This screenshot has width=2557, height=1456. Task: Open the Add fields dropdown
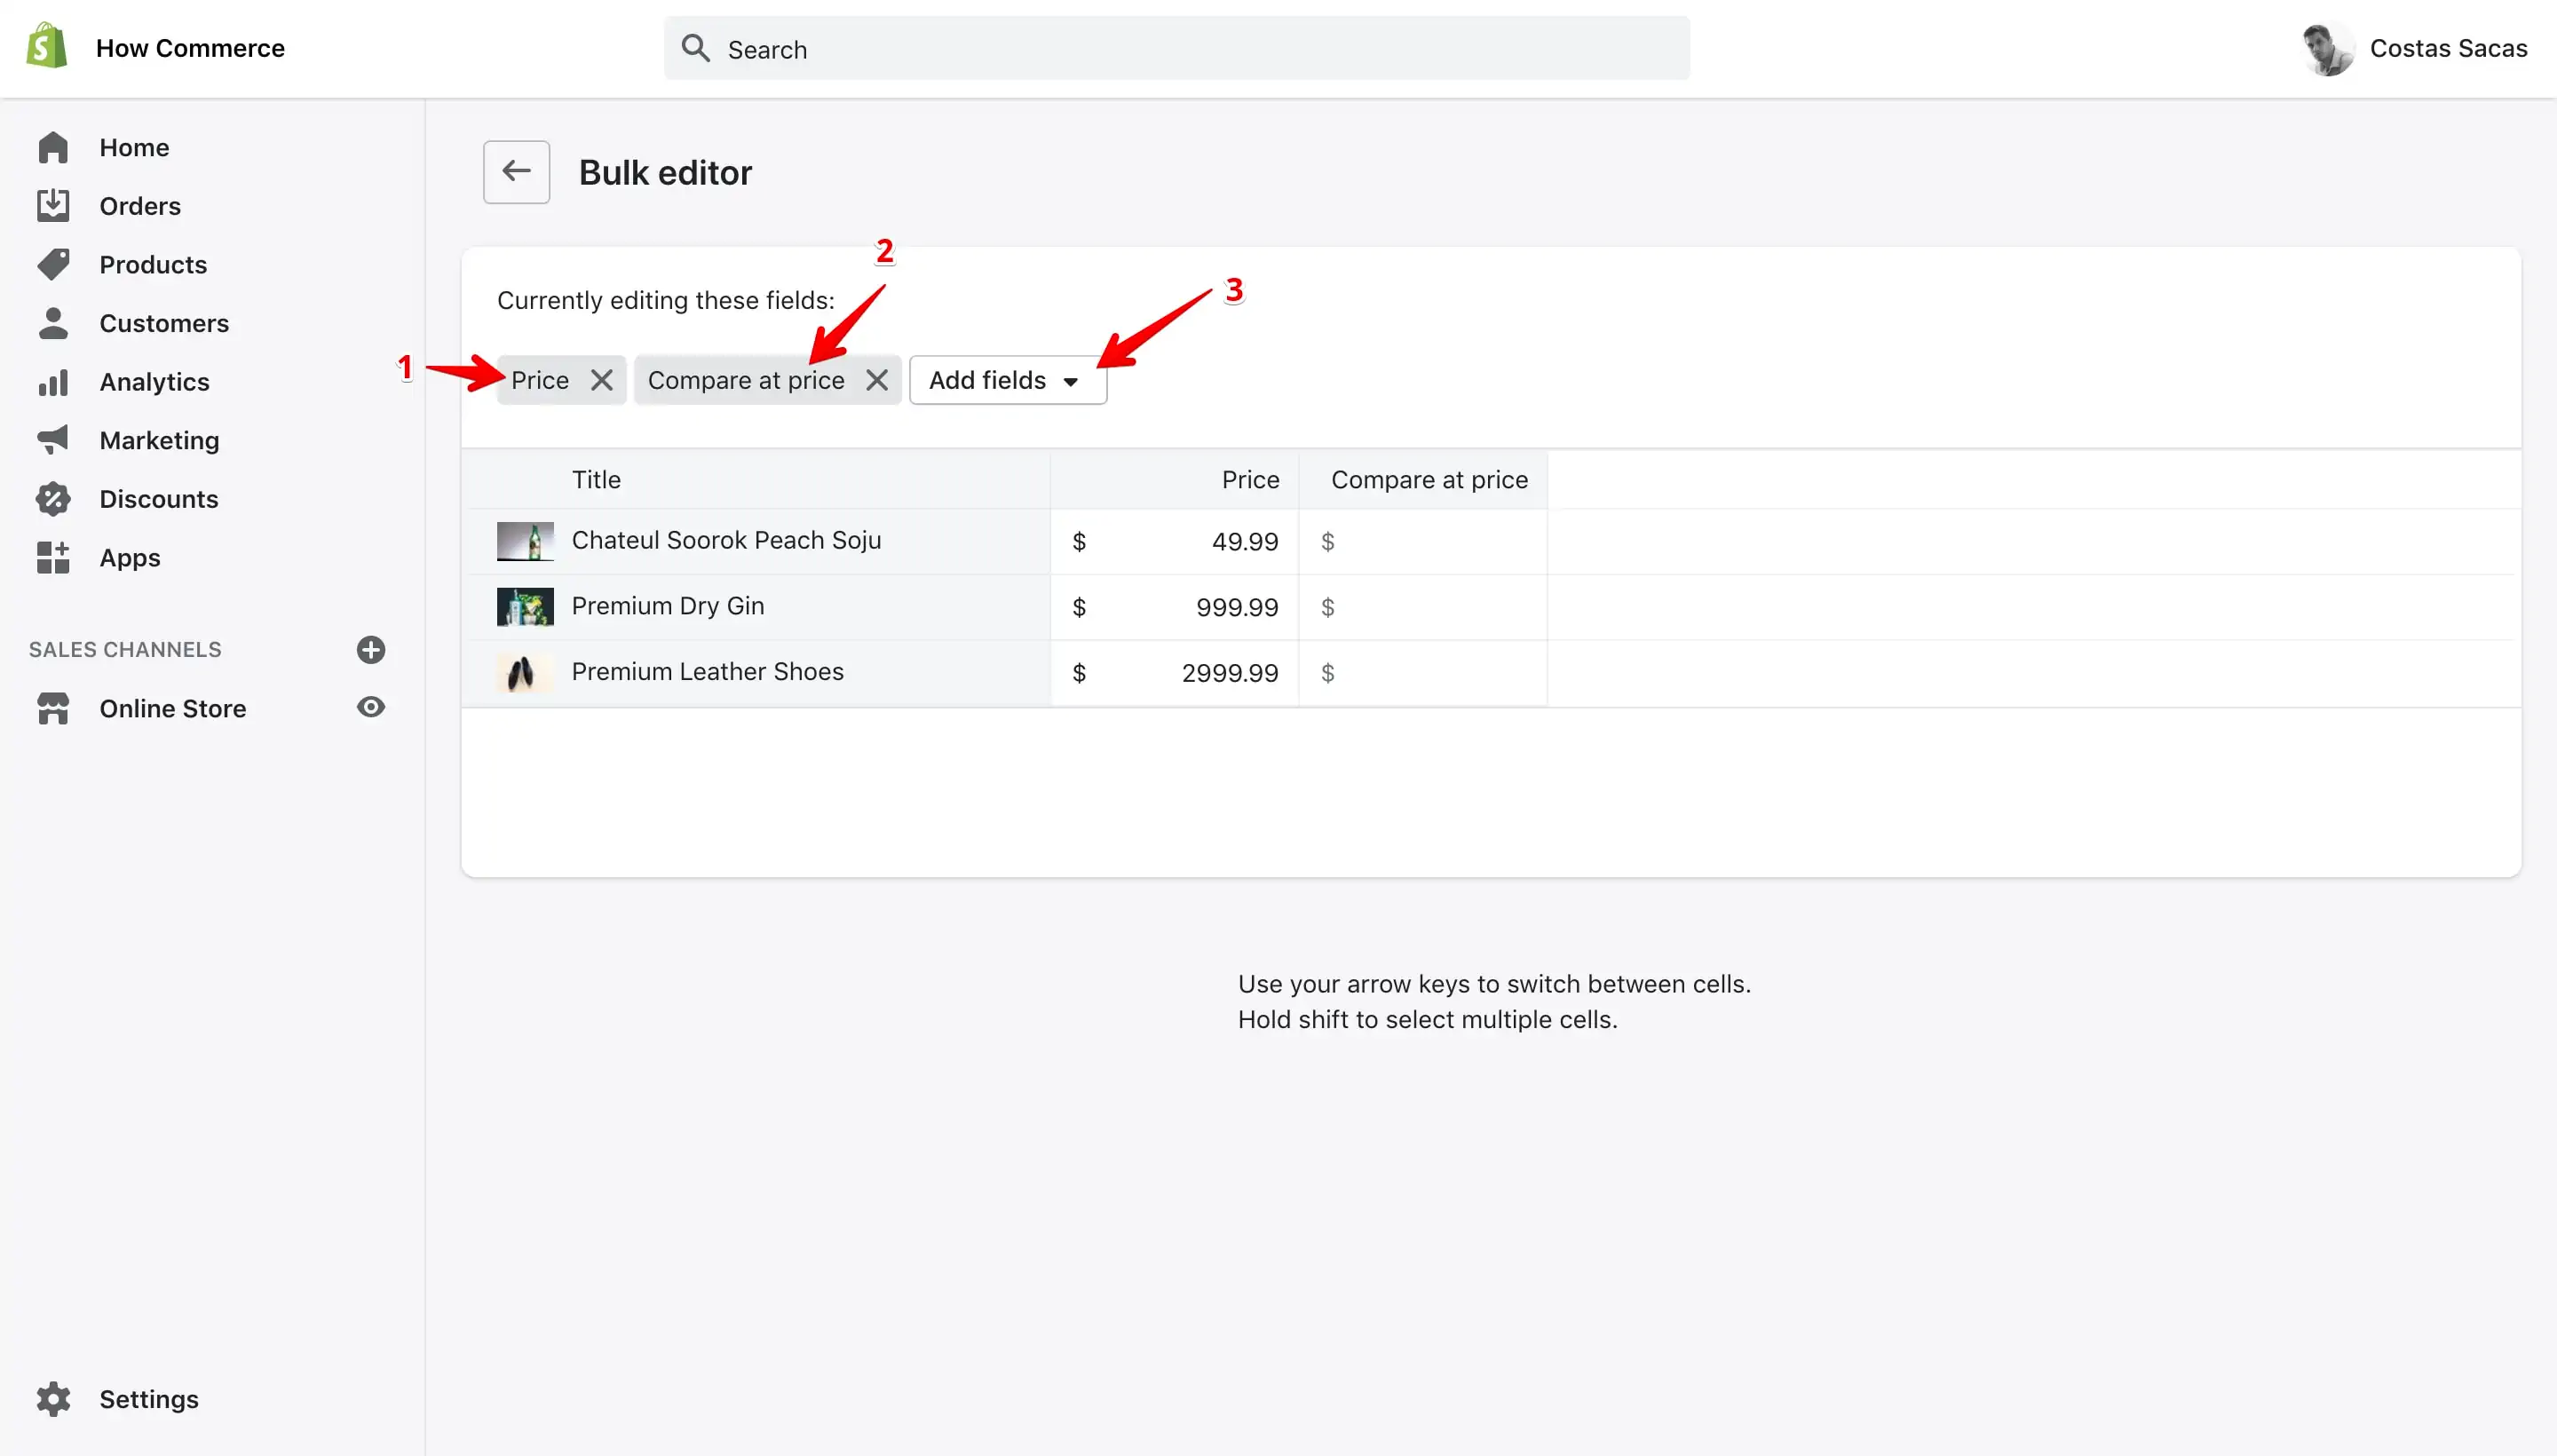click(x=1007, y=380)
